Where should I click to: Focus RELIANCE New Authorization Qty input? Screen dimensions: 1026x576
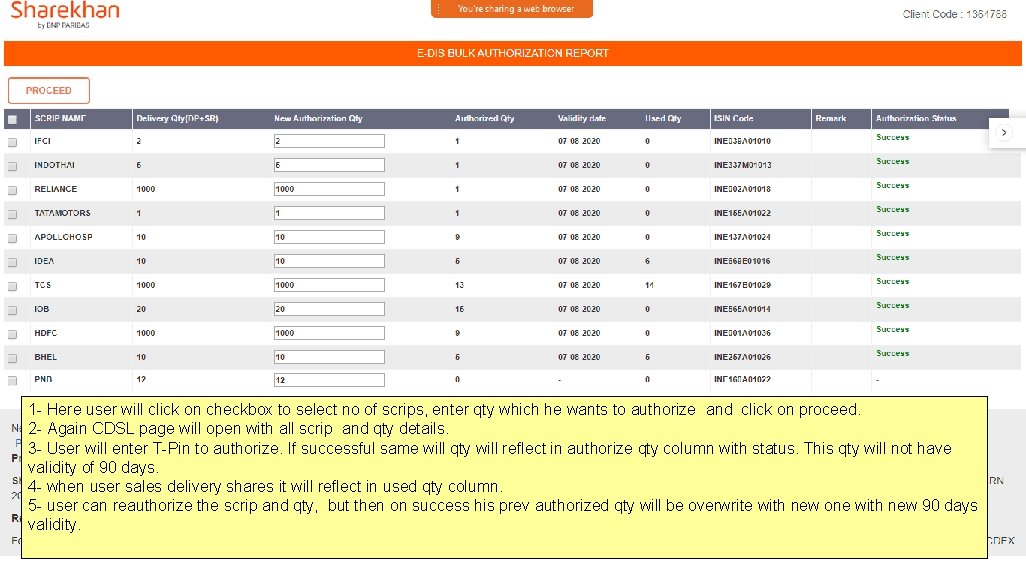point(329,189)
